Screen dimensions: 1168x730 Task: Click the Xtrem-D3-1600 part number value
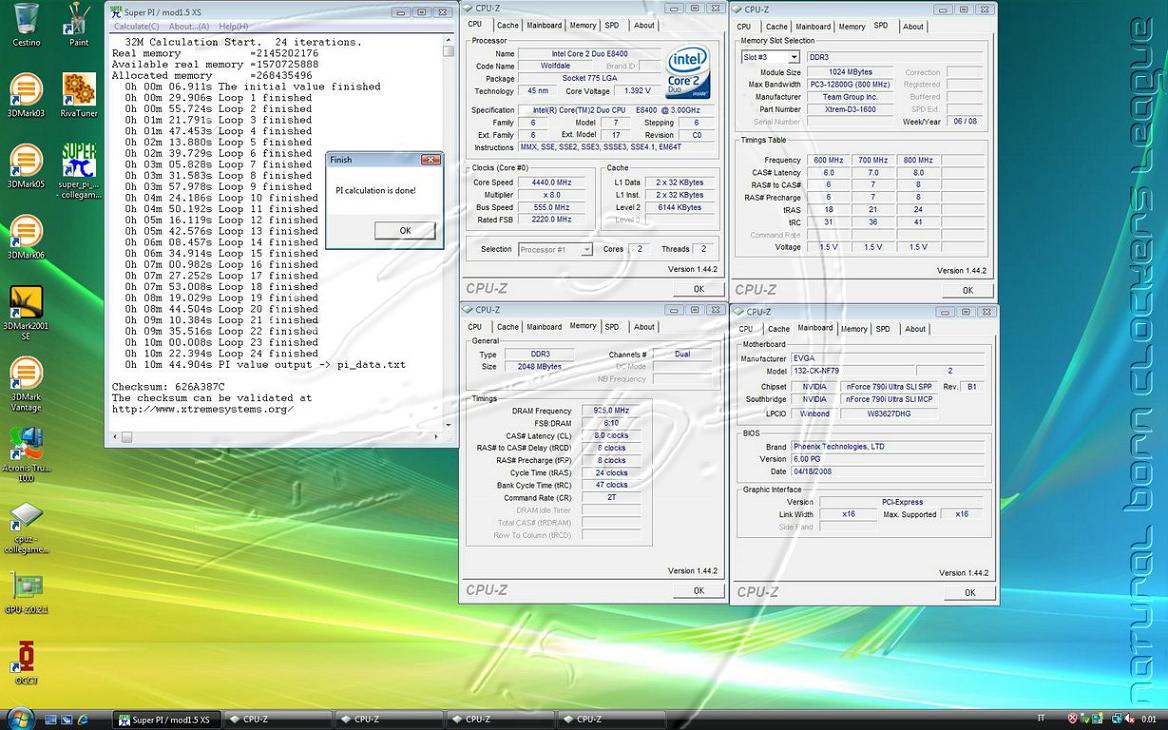849,110
